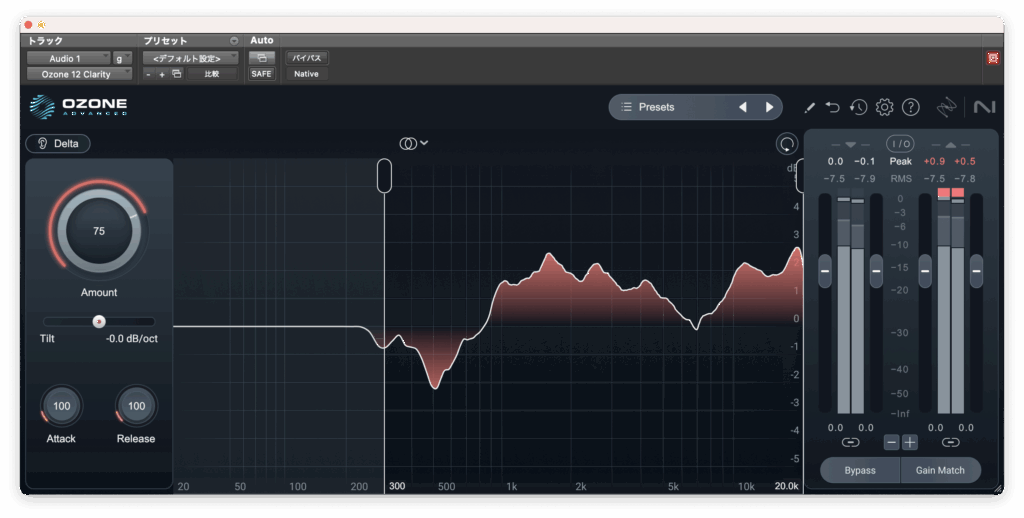Go to the next preset arrow
Screen dimensions: 1024x518
coord(769,107)
